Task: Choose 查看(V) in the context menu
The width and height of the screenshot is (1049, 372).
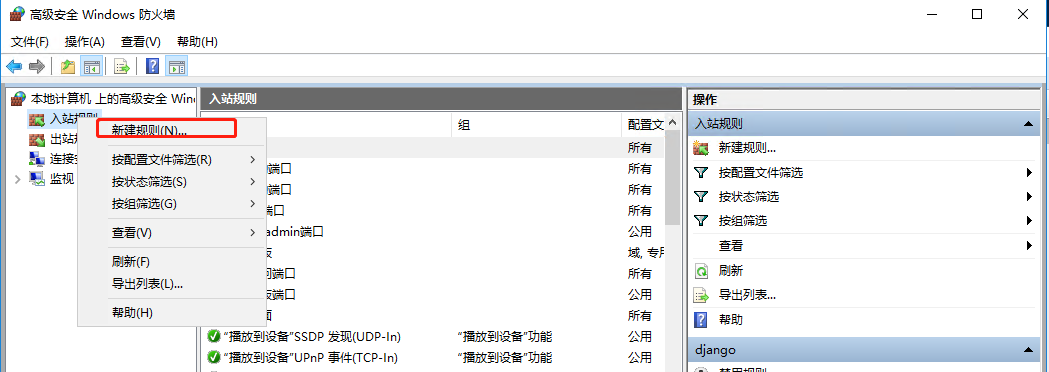Action: click(172, 232)
